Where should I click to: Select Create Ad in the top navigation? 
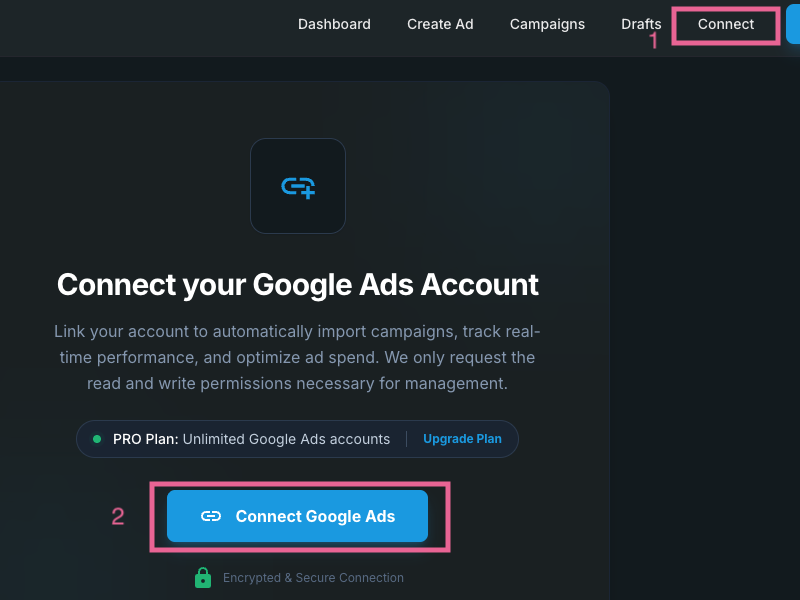[440, 24]
